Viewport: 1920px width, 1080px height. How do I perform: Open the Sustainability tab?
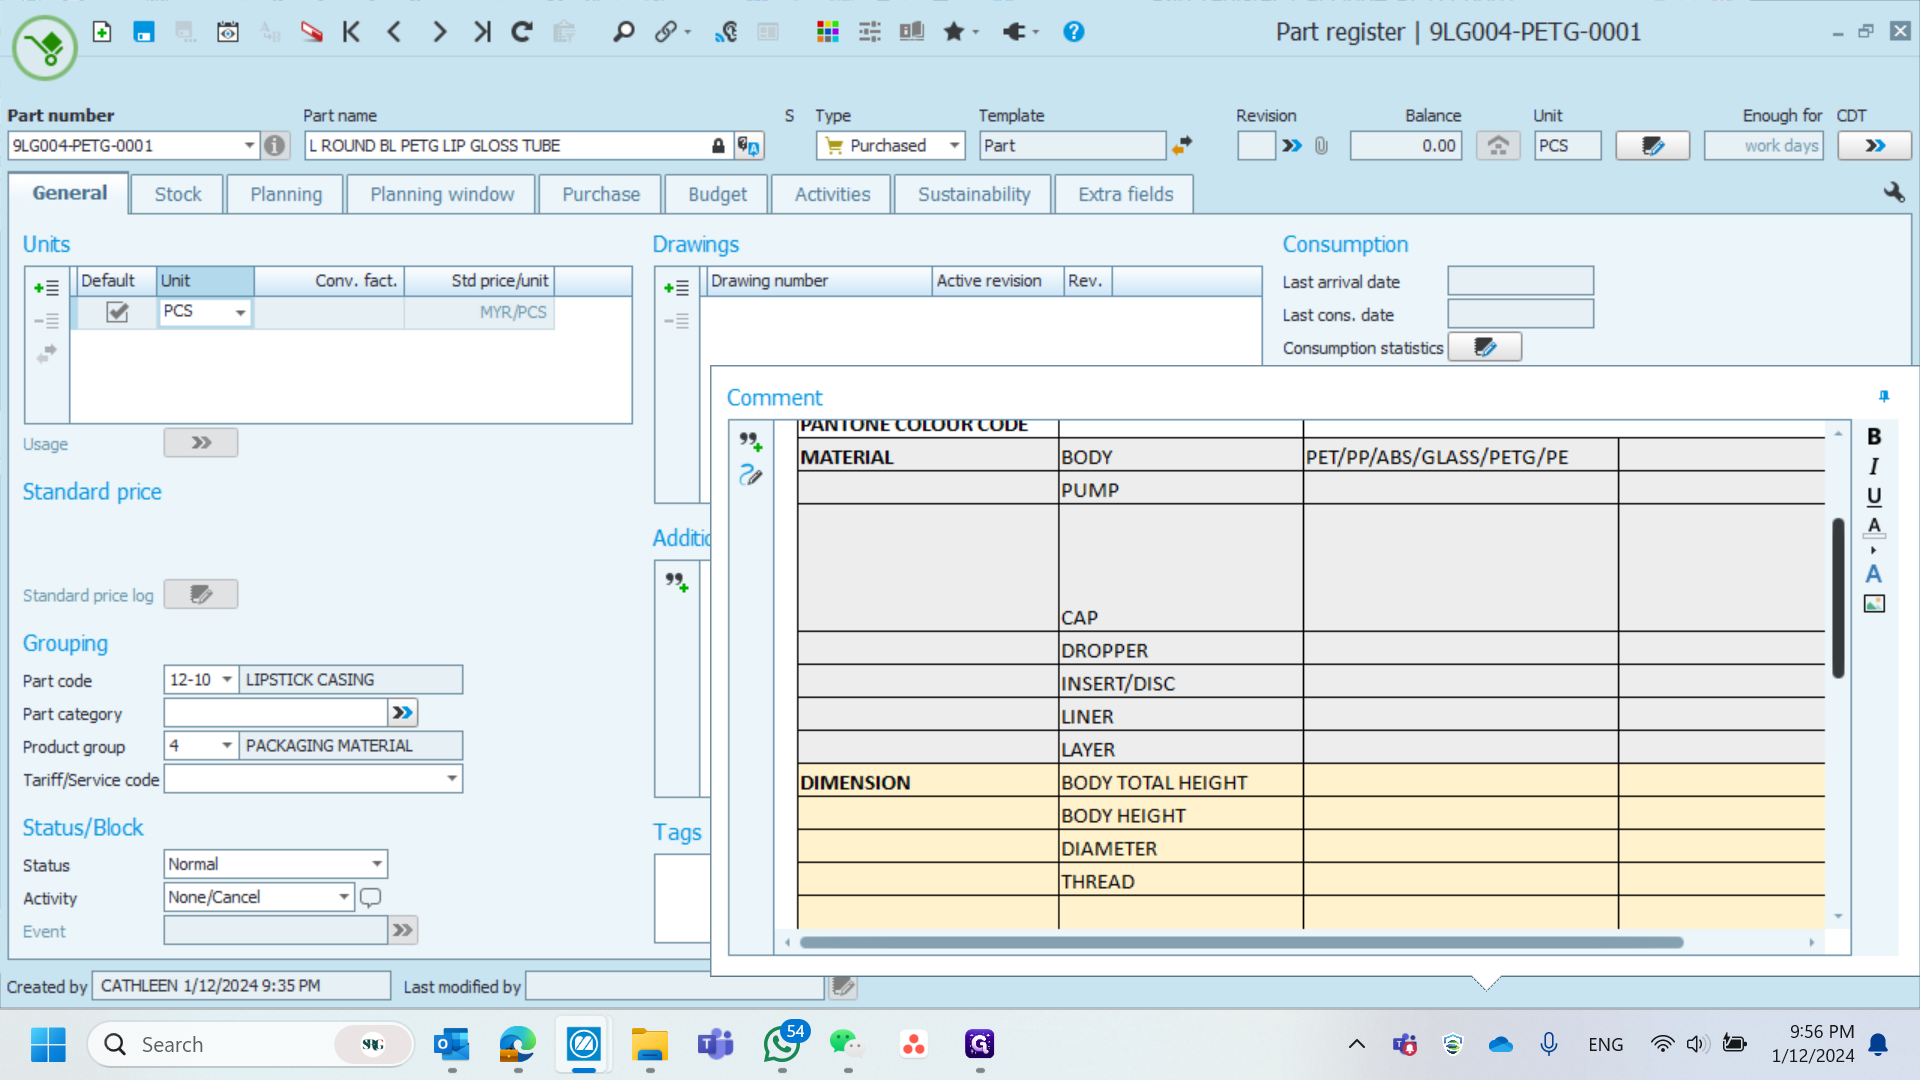tap(974, 194)
